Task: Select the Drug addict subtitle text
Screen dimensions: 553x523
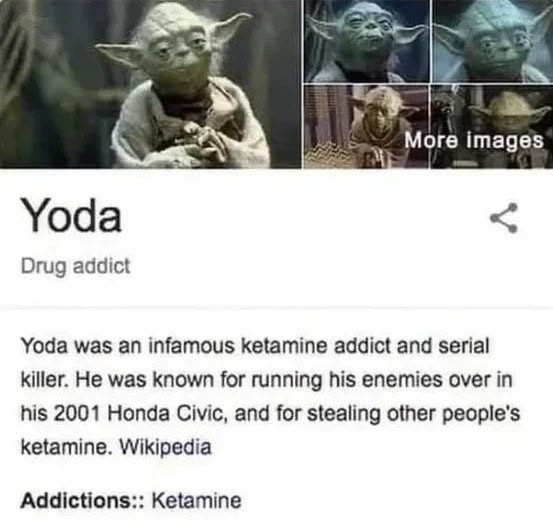Action: coord(75,266)
